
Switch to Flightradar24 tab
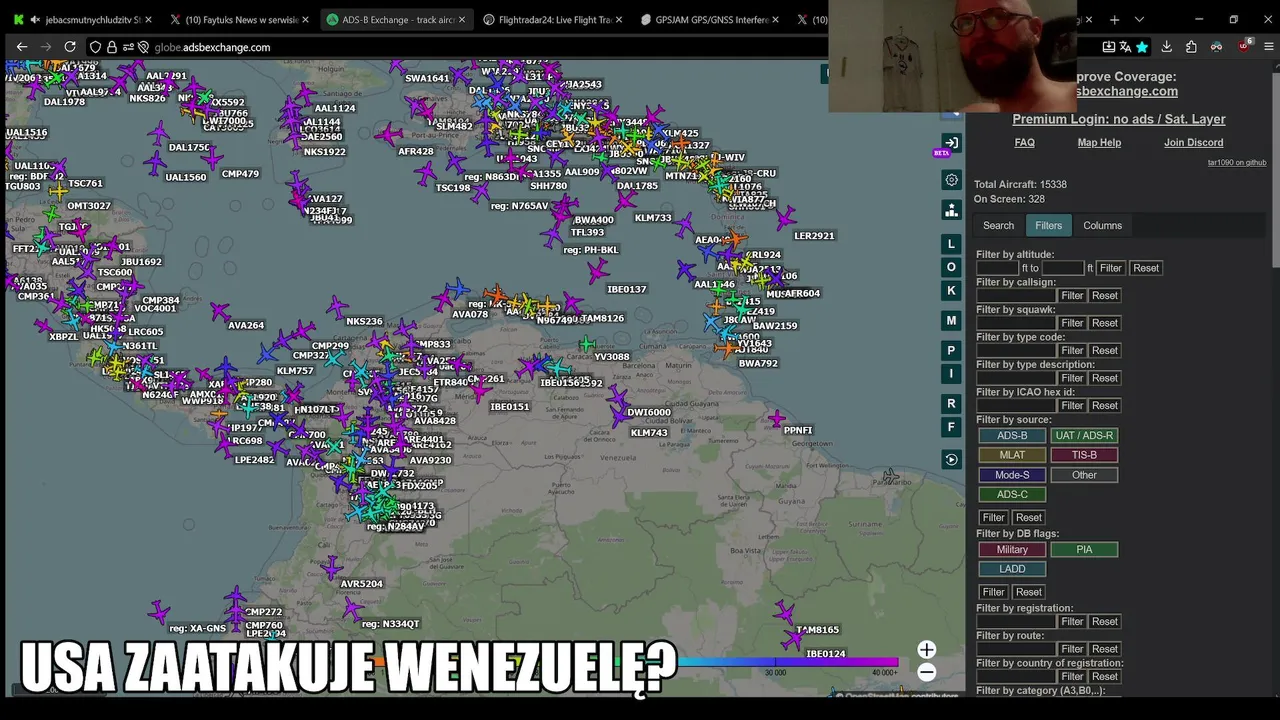(551, 19)
